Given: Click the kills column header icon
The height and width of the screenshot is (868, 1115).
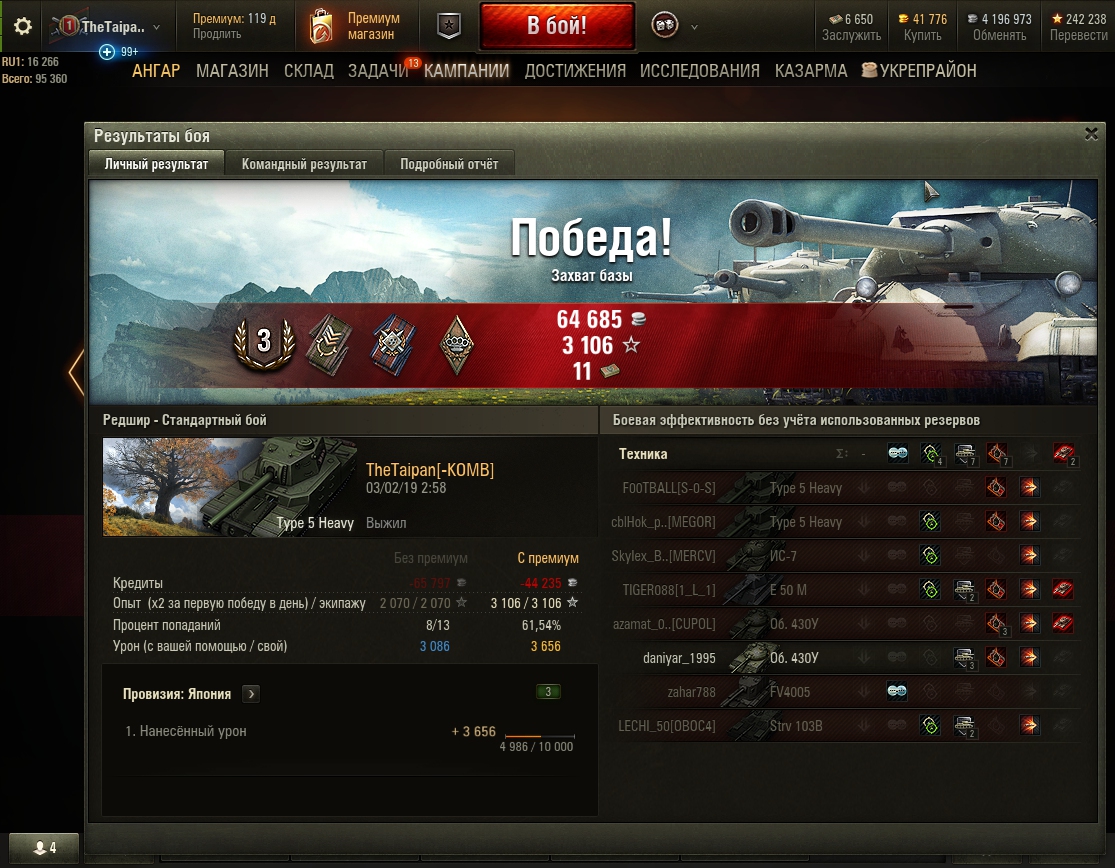Looking at the screenshot, I should (x=1064, y=453).
